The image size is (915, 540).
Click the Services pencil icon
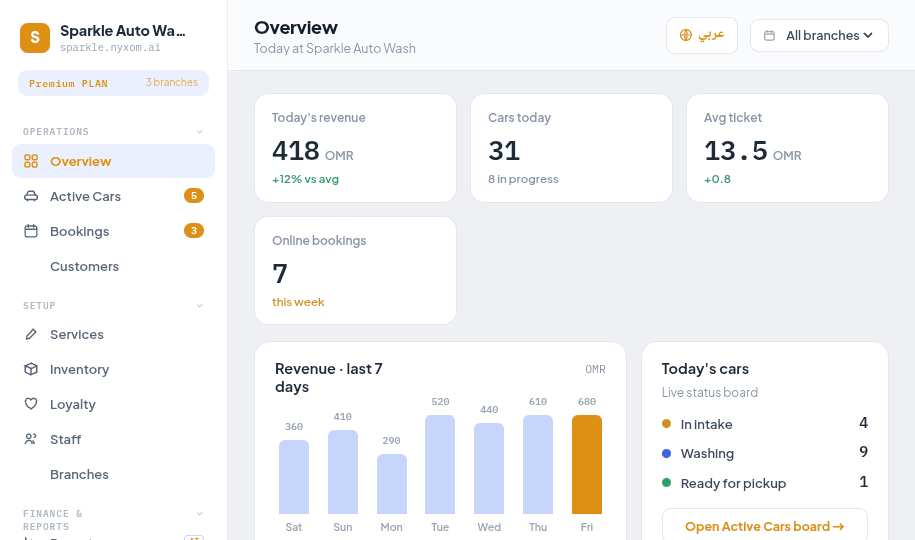coord(31,334)
